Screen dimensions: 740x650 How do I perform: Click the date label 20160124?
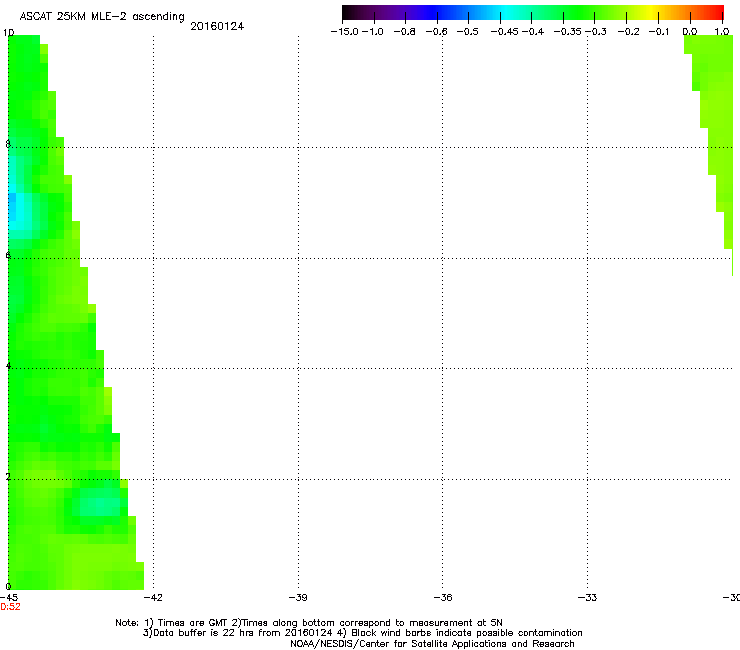(x=217, y=26)
